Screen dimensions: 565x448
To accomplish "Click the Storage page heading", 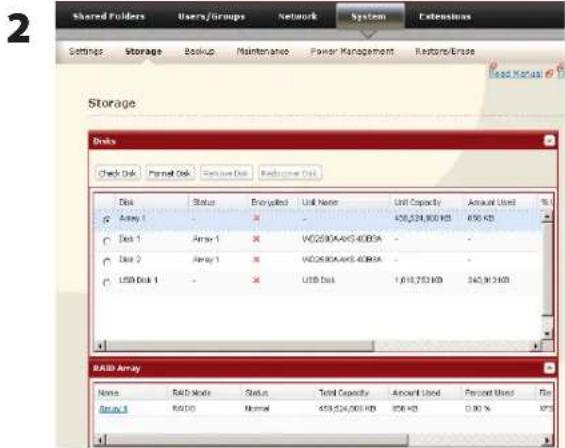I will (112, 103).
